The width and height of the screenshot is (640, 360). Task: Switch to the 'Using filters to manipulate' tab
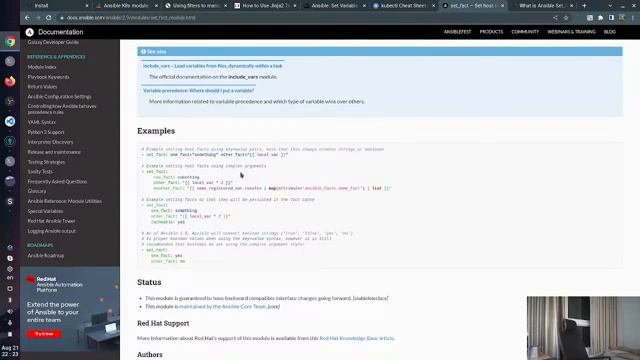pyautogui.click(x=195, y=6)
